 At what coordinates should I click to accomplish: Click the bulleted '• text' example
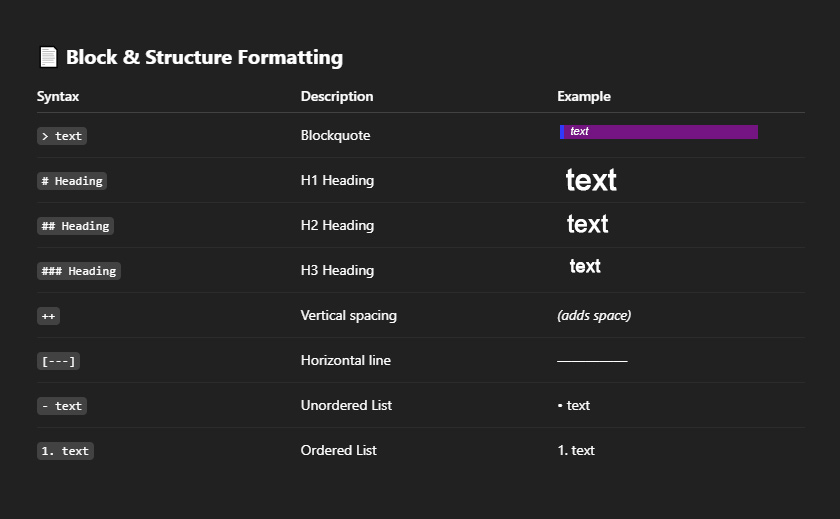(574, 406)
